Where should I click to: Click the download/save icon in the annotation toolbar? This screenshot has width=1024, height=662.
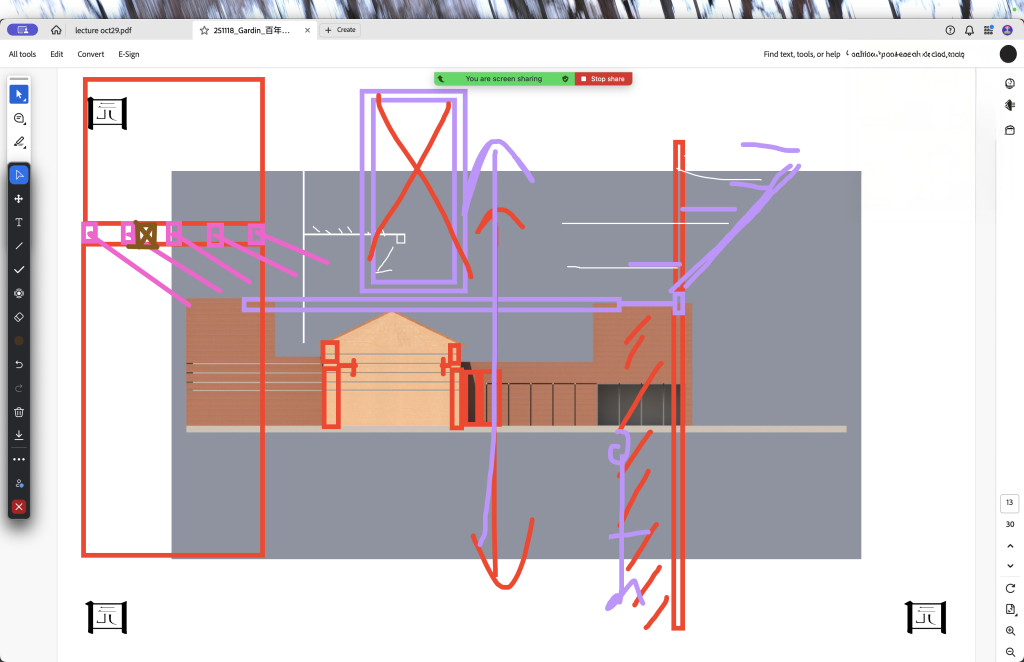(19, 435)
